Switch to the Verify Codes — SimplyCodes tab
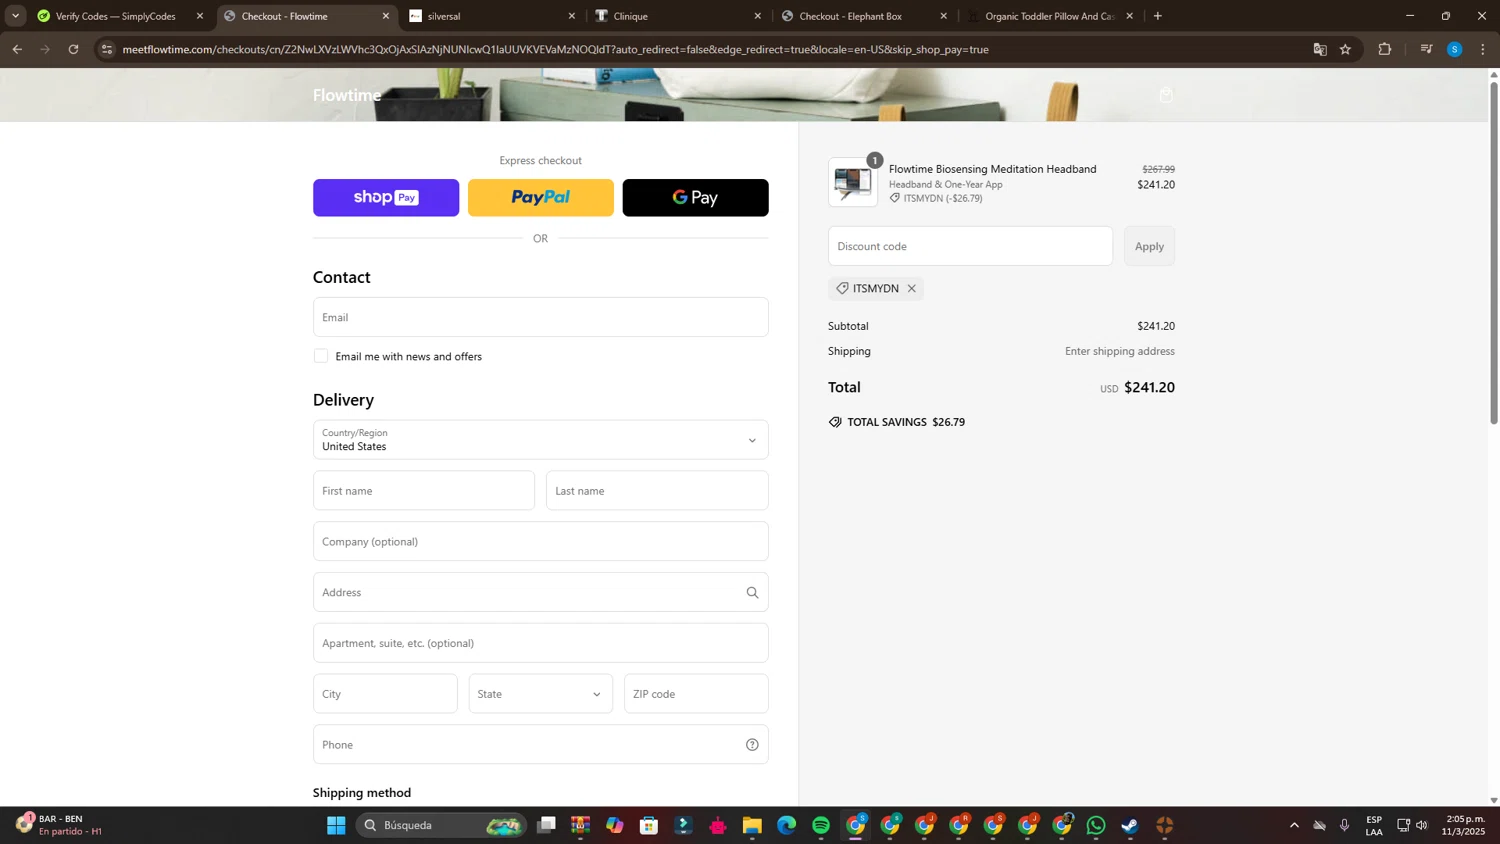 click(x=115, y=16)
